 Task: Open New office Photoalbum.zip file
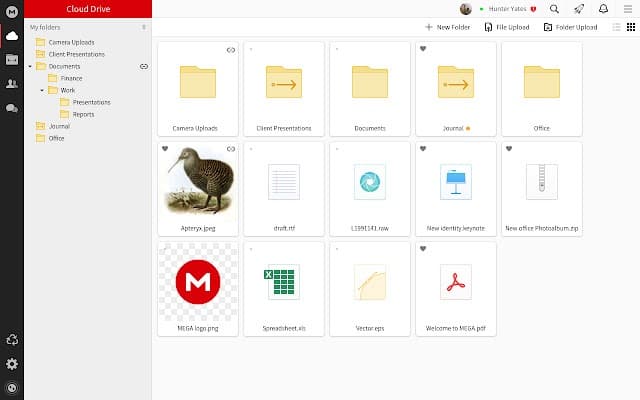pyautogui.click(x=542, y=189)
